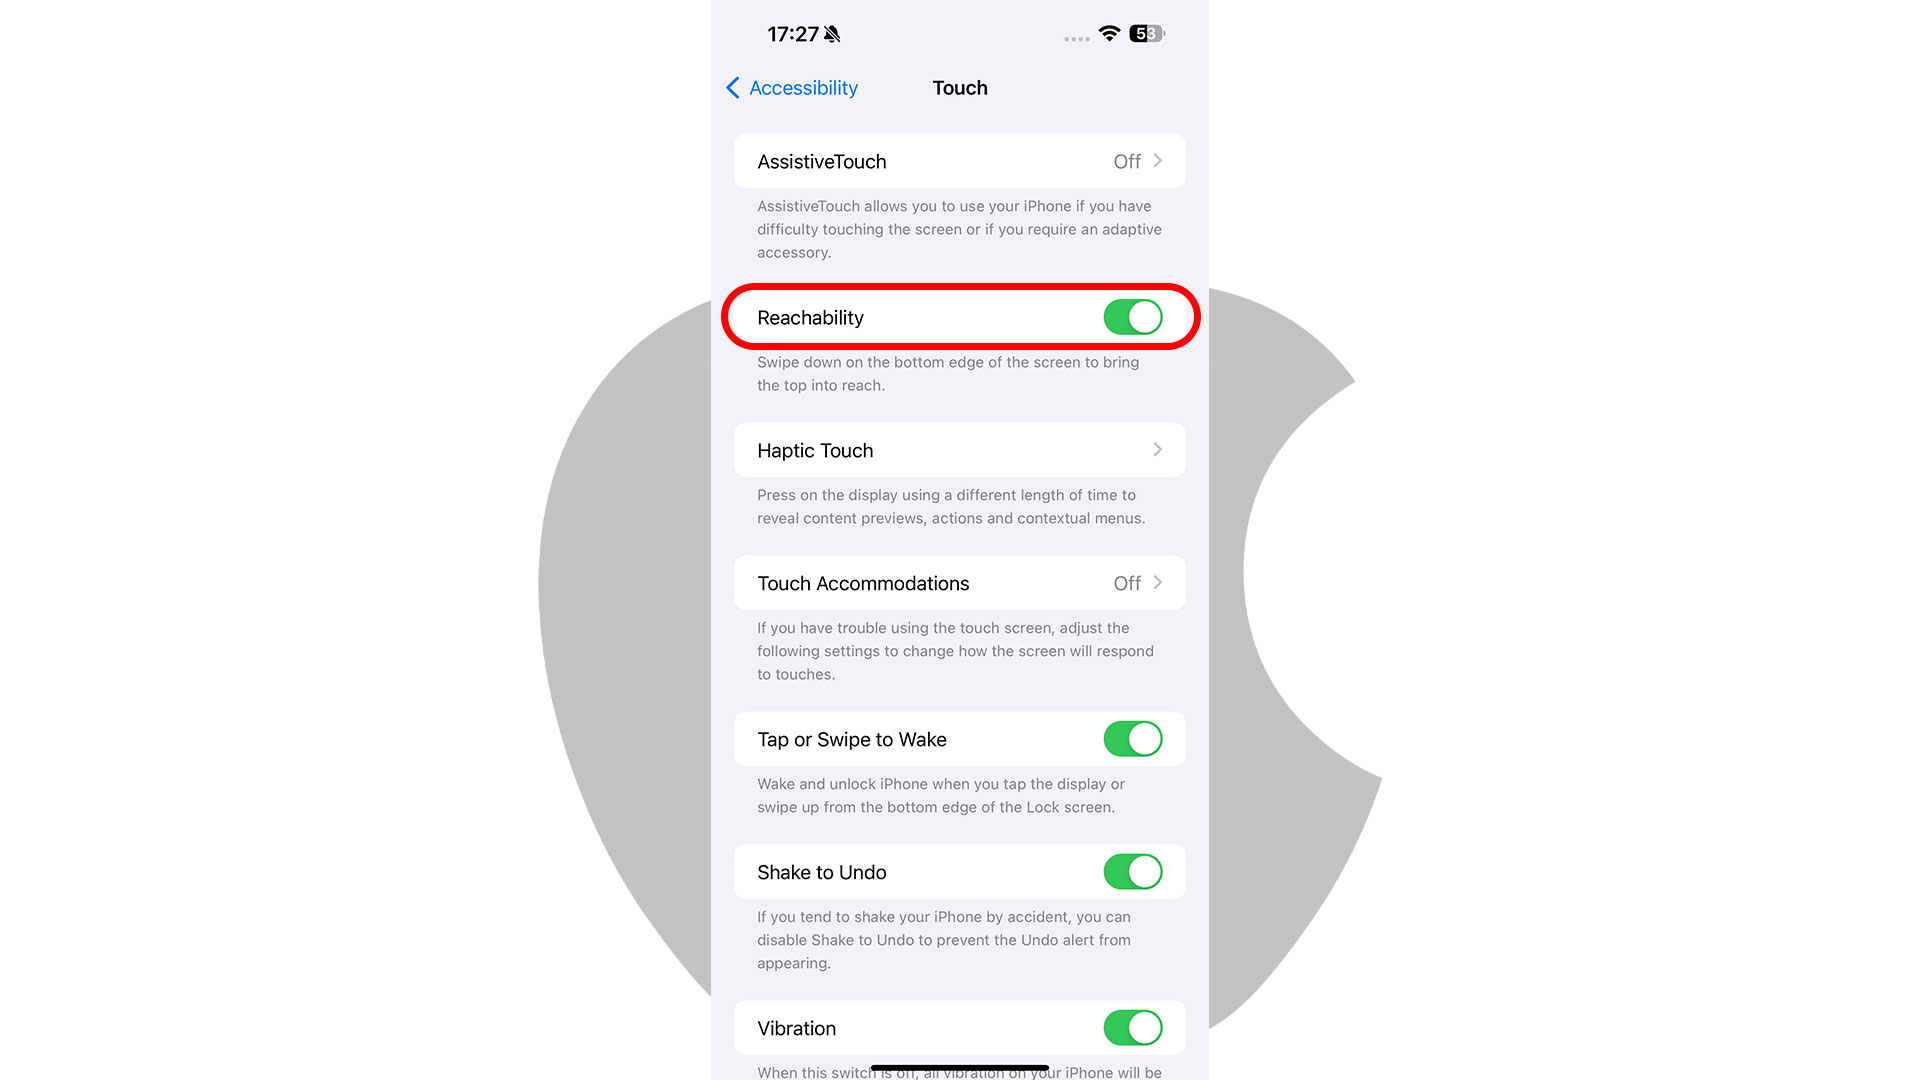Tap the battery percentage icon
Viewport: 1920px width, 1080px height.
click(x=1145, y=33)
